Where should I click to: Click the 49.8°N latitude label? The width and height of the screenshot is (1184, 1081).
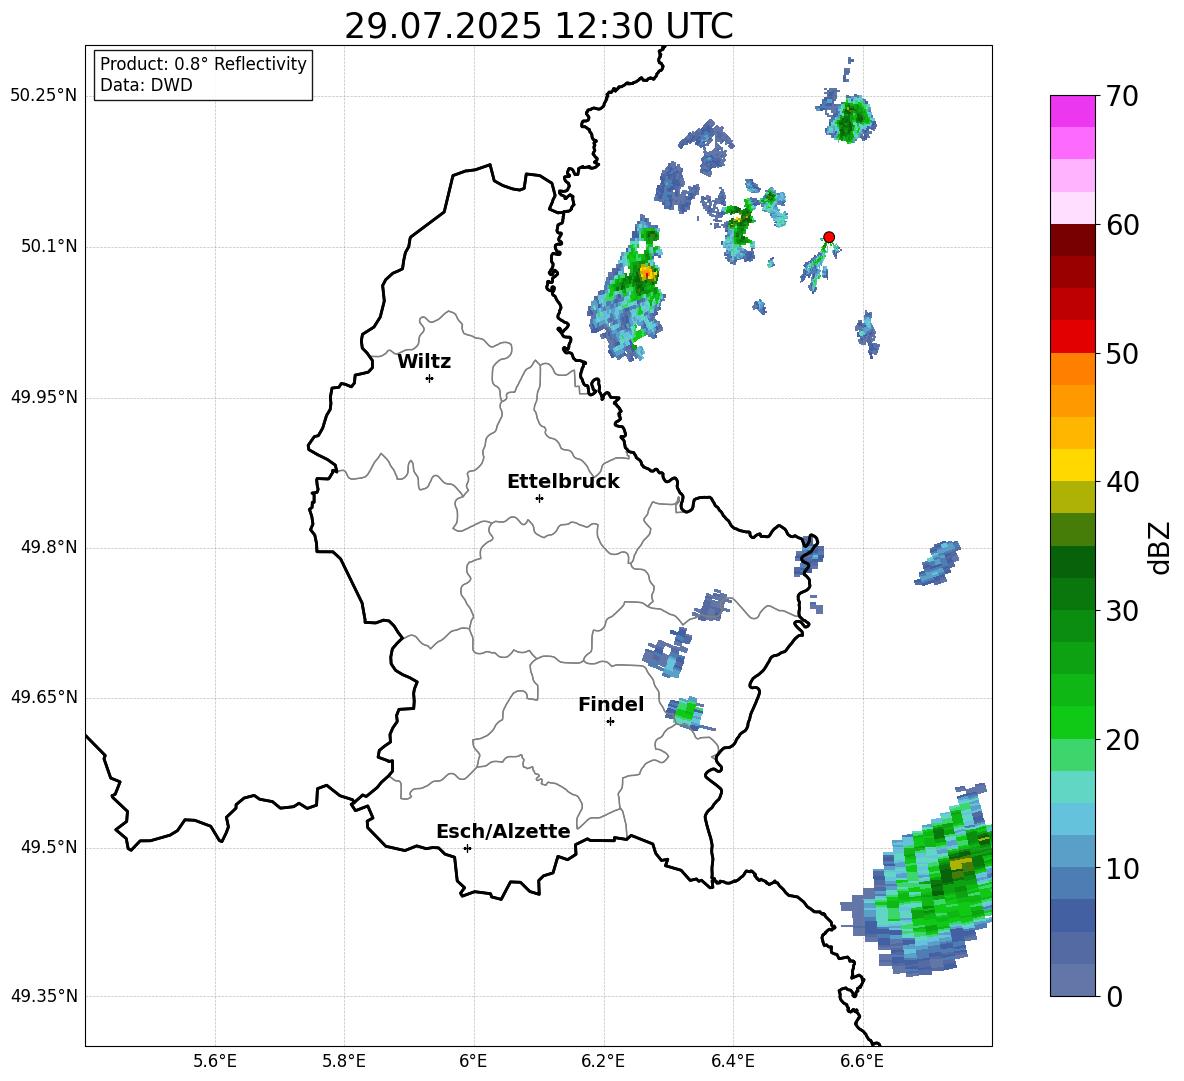(x=48, y=547)
